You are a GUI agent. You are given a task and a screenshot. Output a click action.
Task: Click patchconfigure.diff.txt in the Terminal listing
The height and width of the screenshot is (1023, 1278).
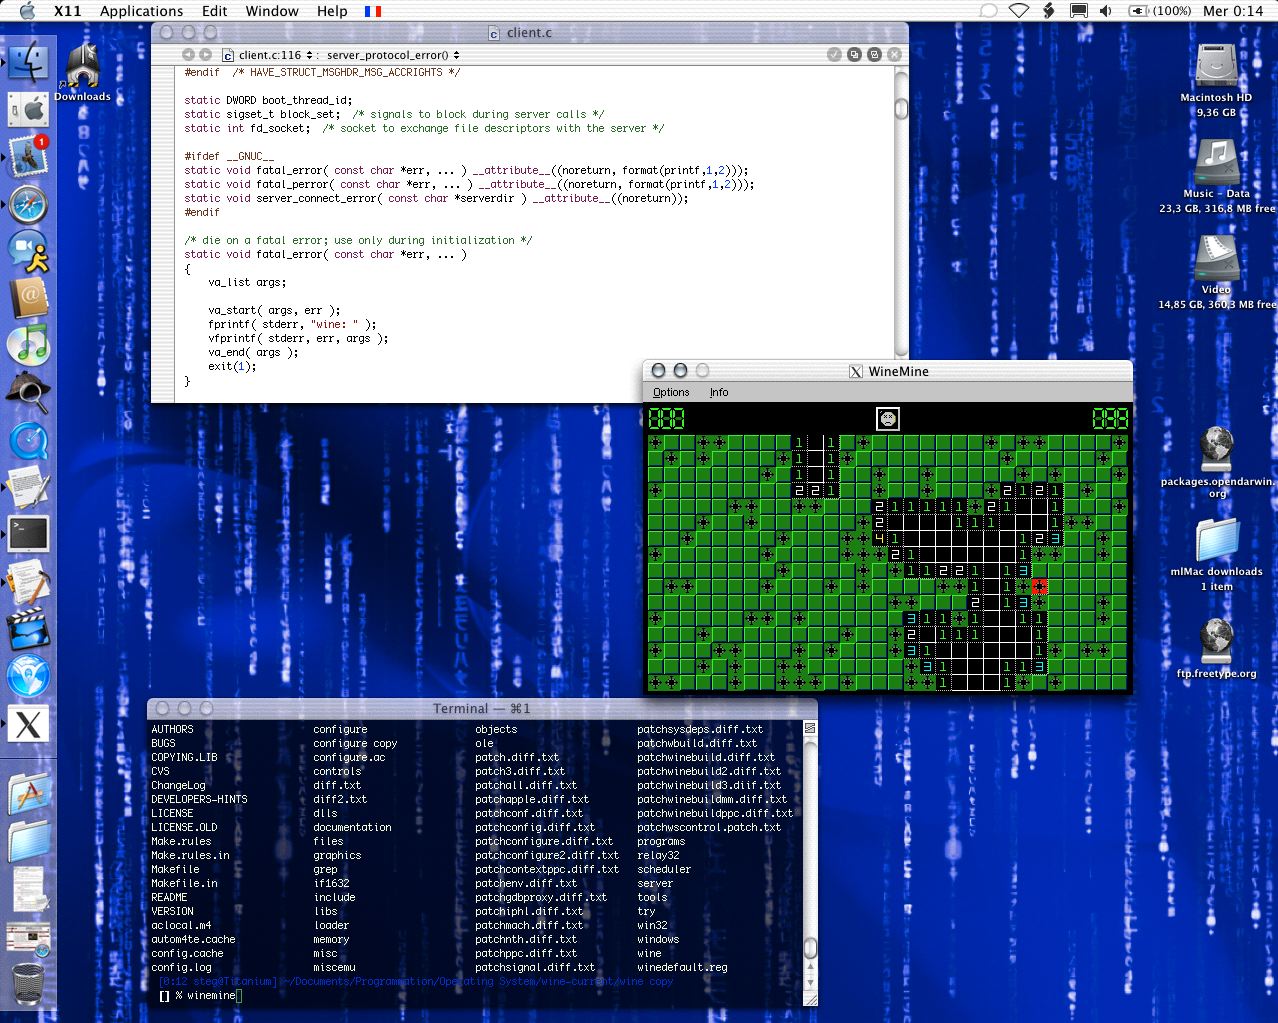click(544, 841)
